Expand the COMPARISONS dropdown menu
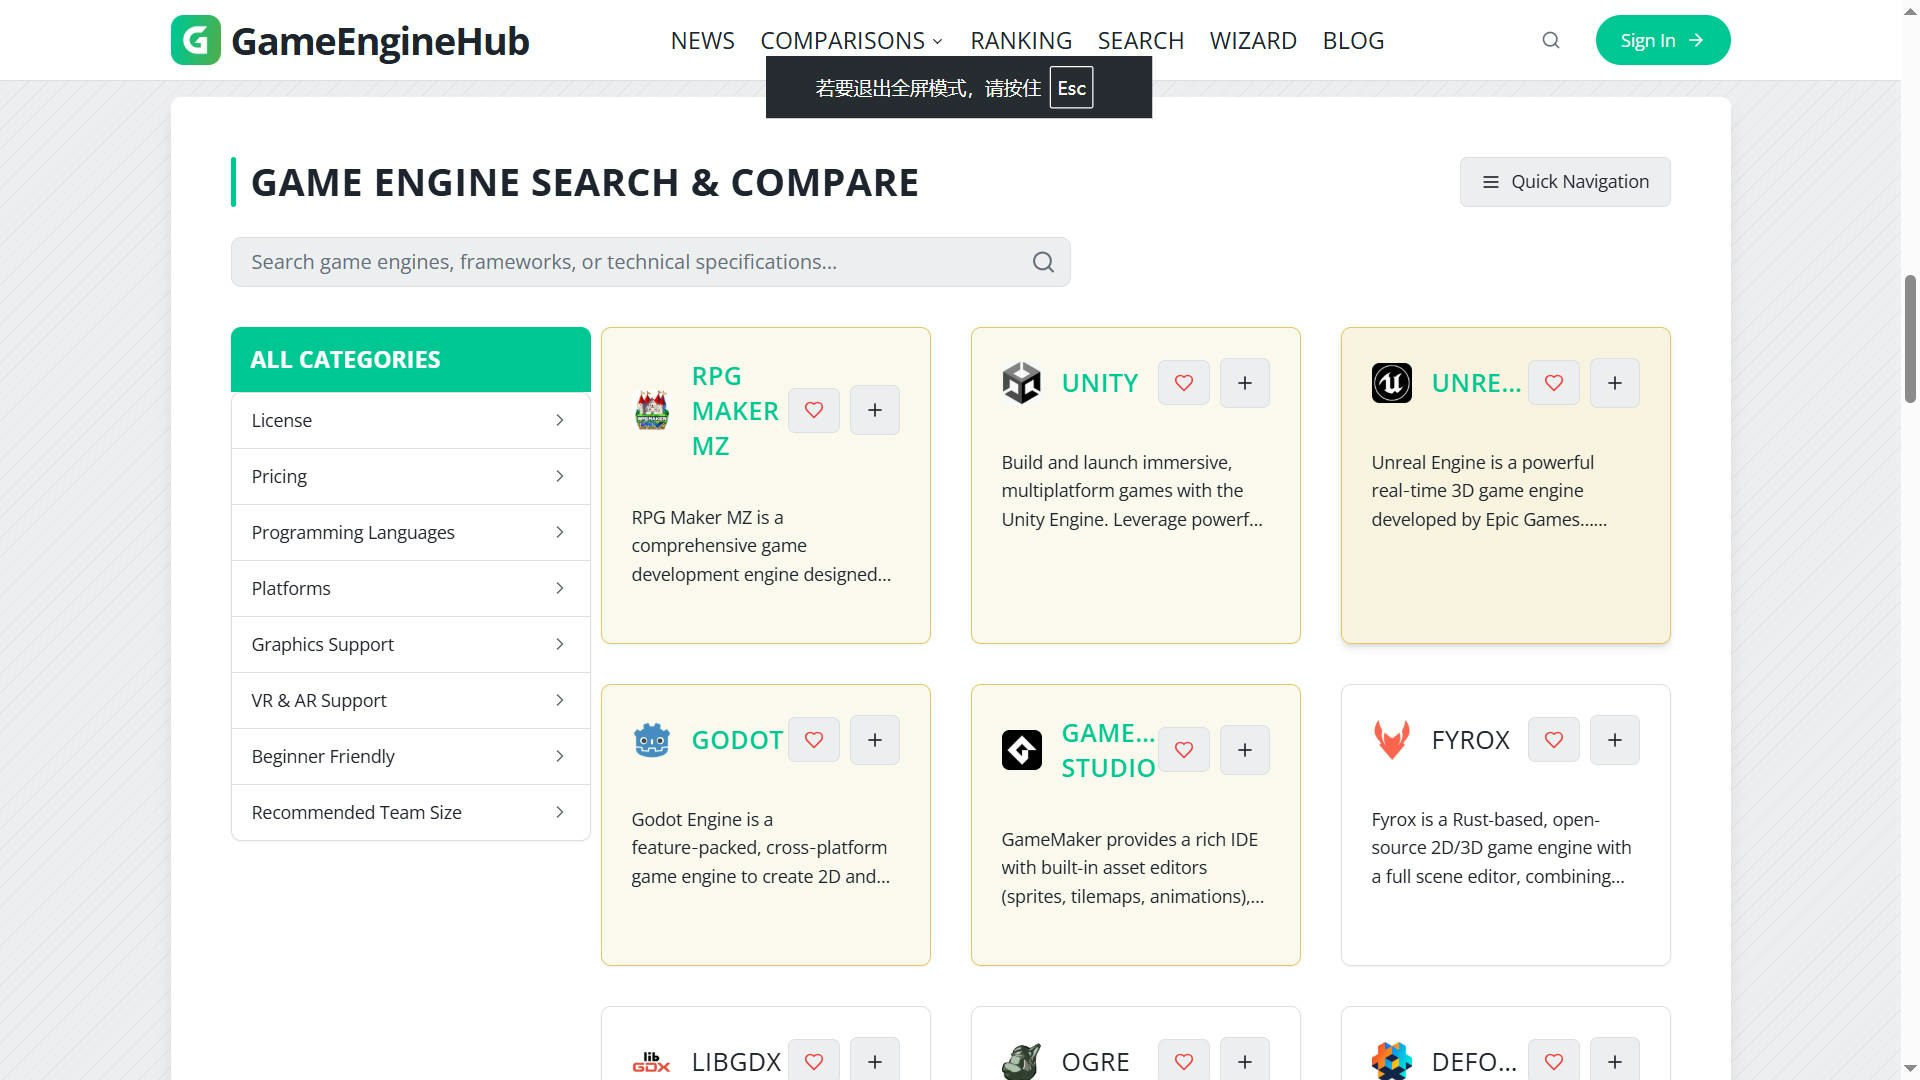1920x1080 pixels. coord(850,40)
